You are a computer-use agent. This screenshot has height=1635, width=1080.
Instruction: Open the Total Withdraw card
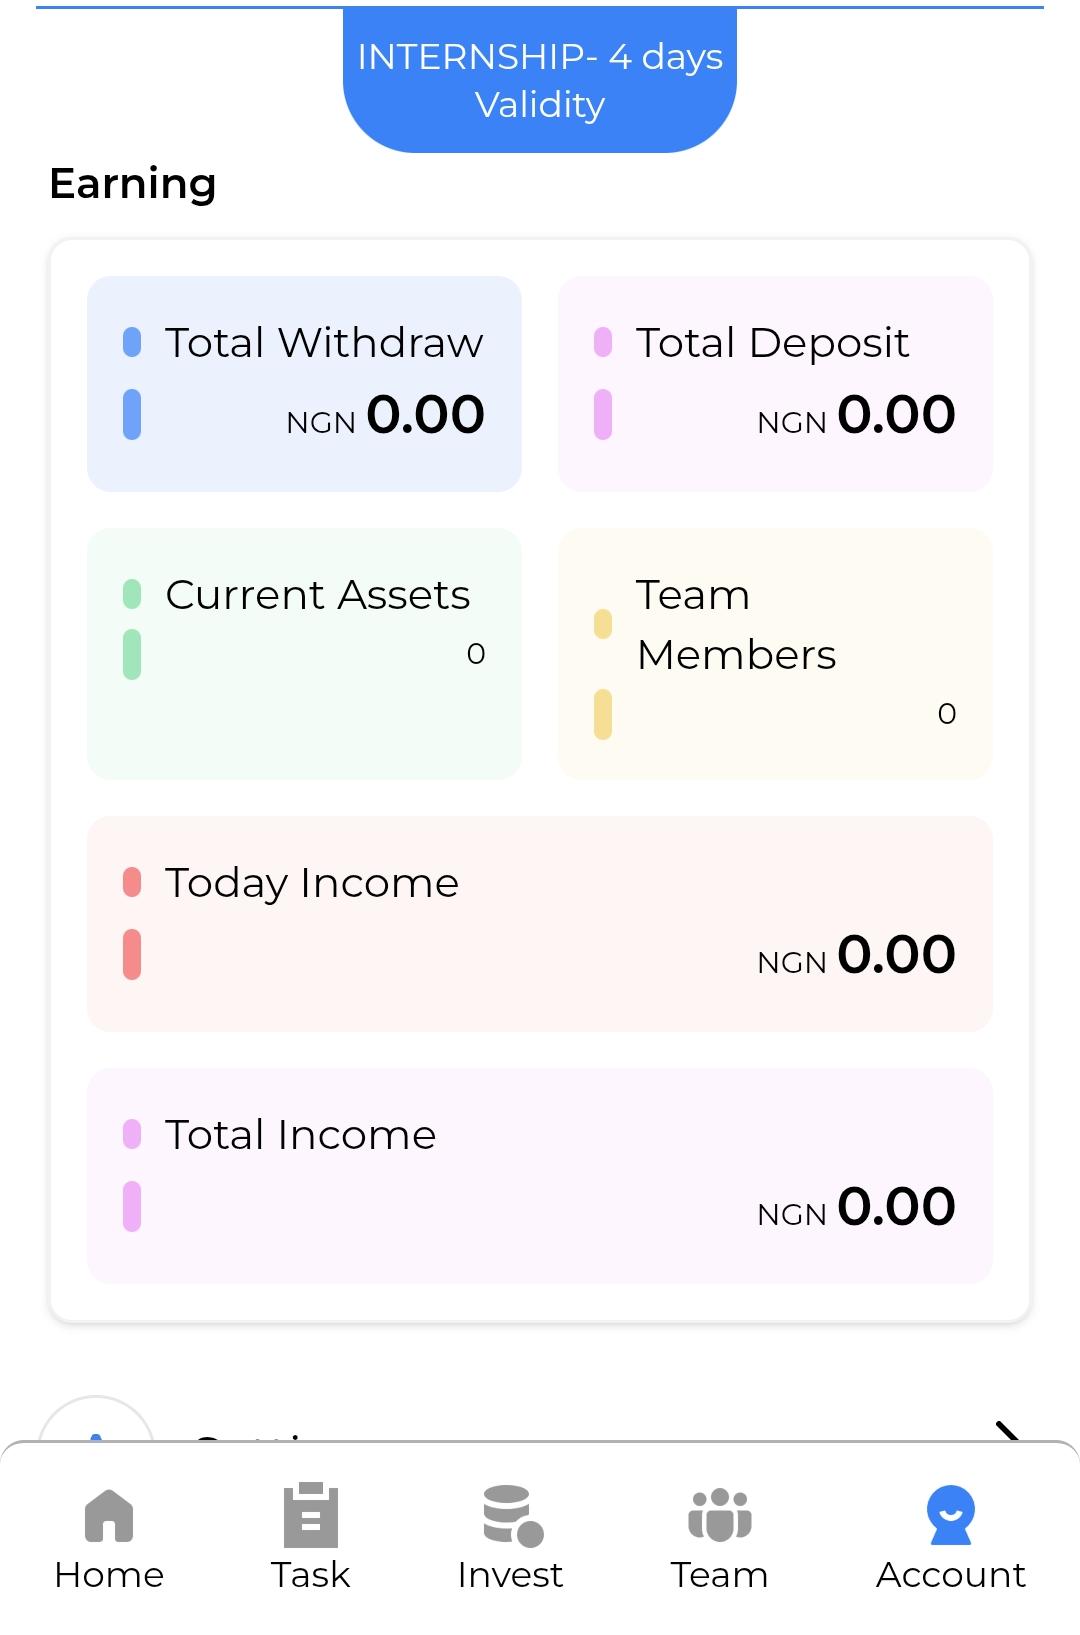[x=304, y=384]
